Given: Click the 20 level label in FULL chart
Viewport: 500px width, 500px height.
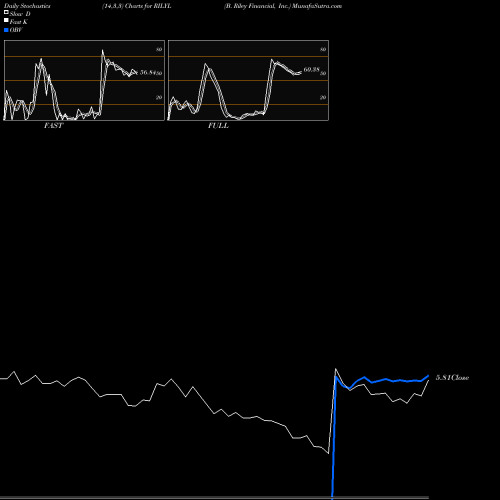Looking at the screenshot, I should [323, 97].
